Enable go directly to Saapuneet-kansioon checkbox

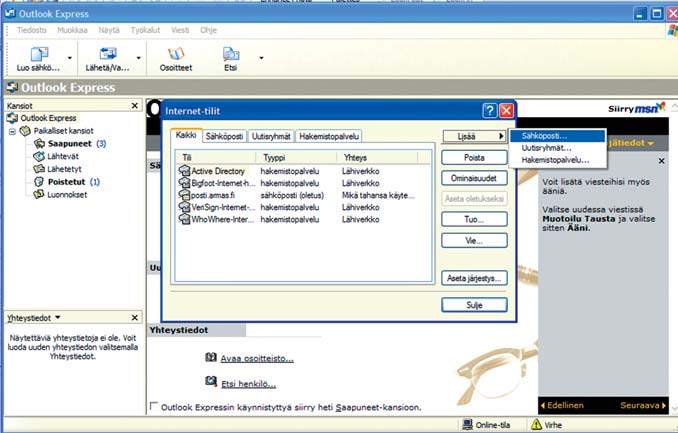pyautogui.click(x=154, y=406)
